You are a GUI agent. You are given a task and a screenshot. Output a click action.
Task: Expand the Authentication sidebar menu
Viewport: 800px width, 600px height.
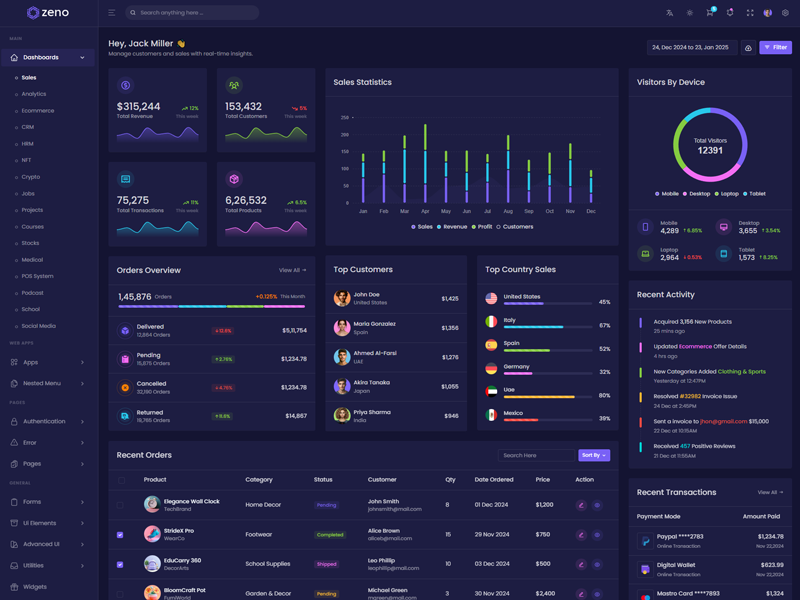48,422
